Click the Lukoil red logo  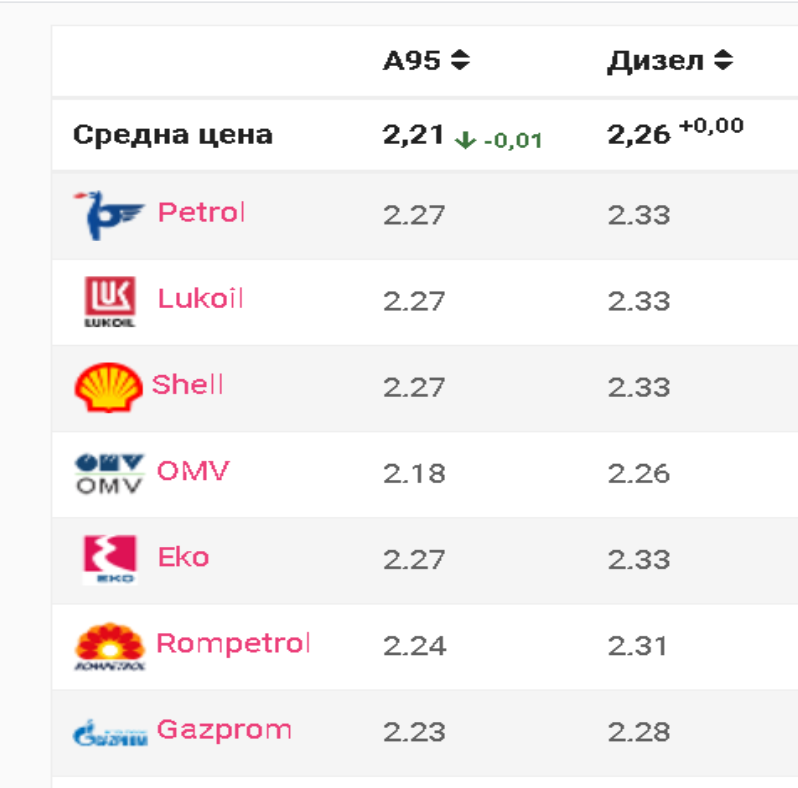[x=110, y=301]
